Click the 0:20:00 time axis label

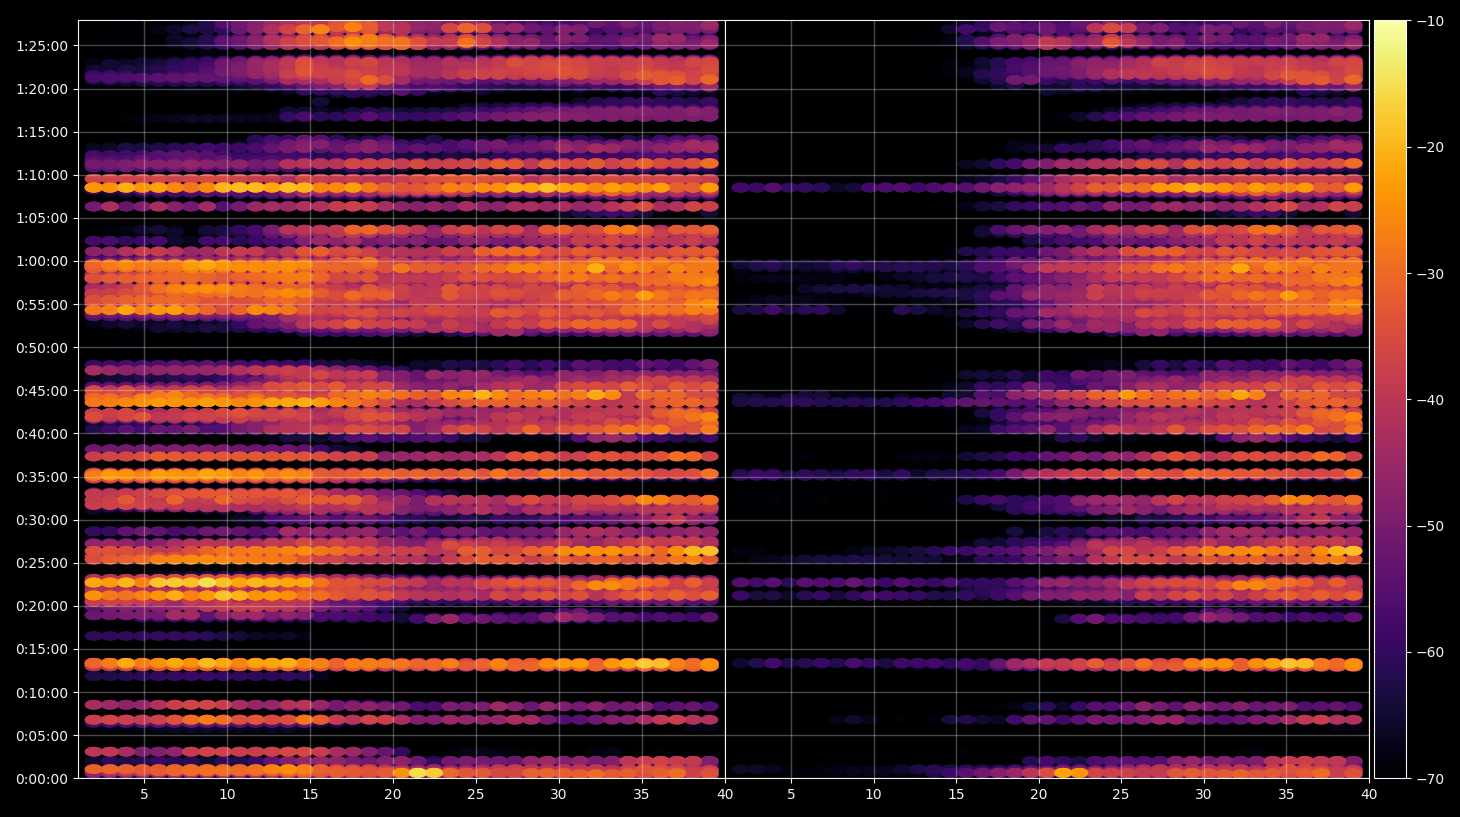point(42,606)
